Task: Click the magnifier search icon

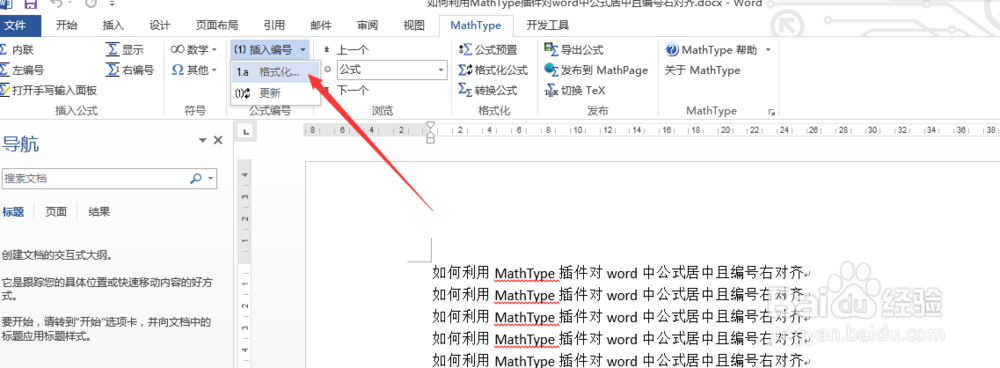Action: click(x=196, y=179)
